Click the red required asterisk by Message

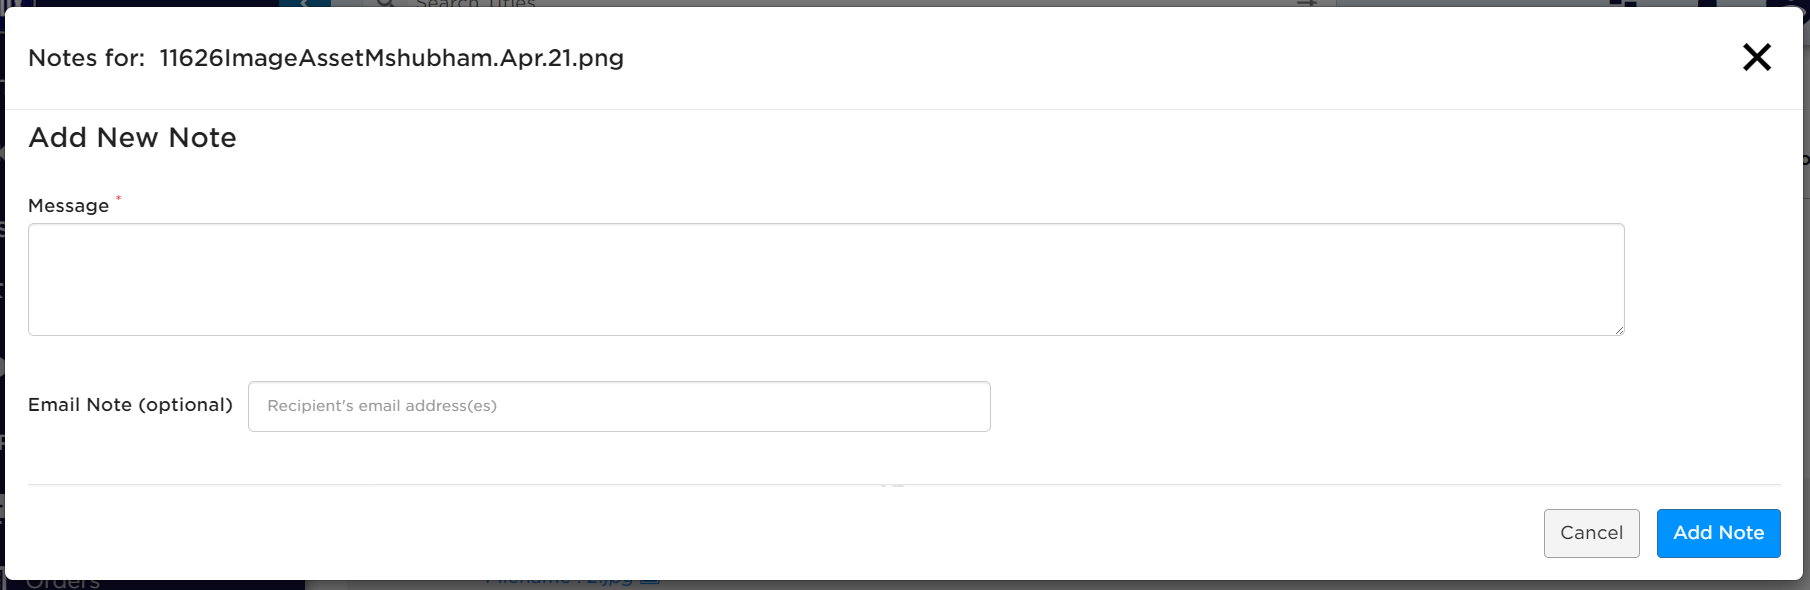pos(118,198)
